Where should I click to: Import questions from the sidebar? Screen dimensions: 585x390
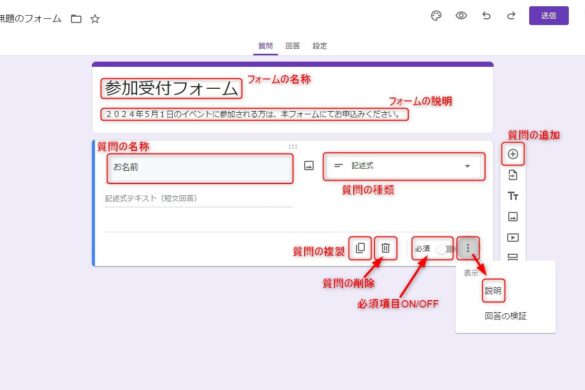(x=513, y=175)
